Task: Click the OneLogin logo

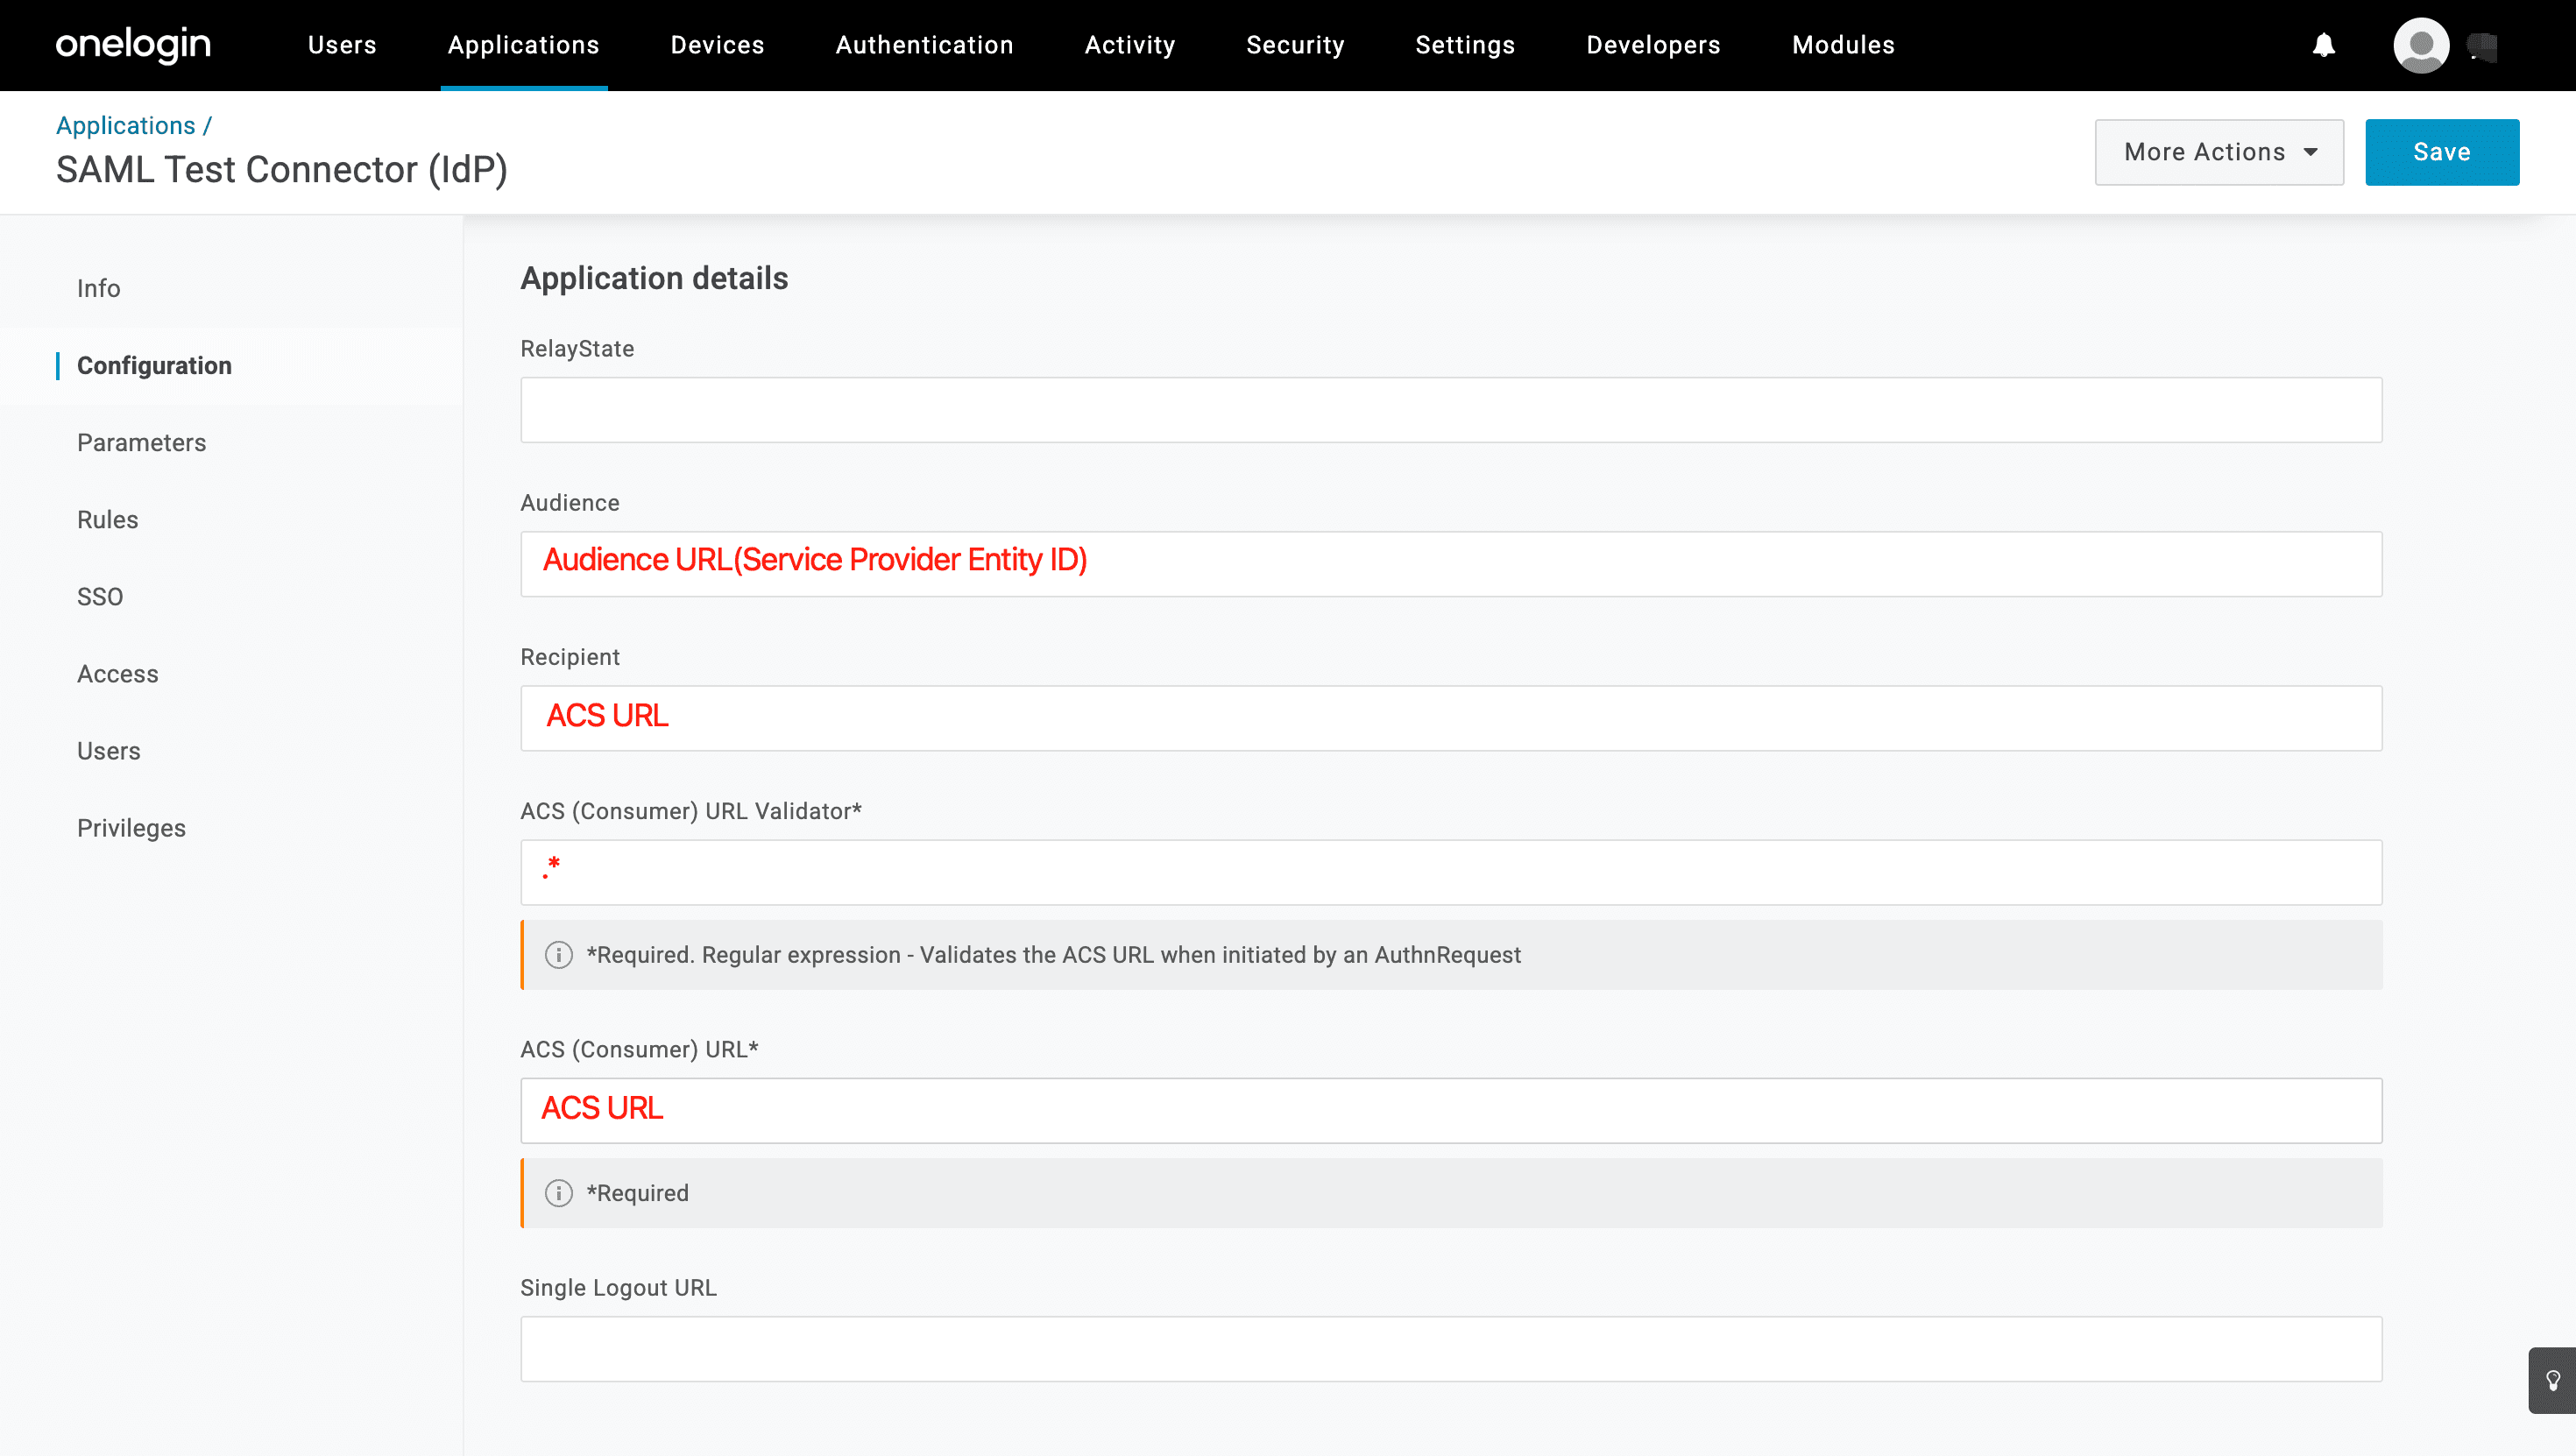Action: point(133,45)
